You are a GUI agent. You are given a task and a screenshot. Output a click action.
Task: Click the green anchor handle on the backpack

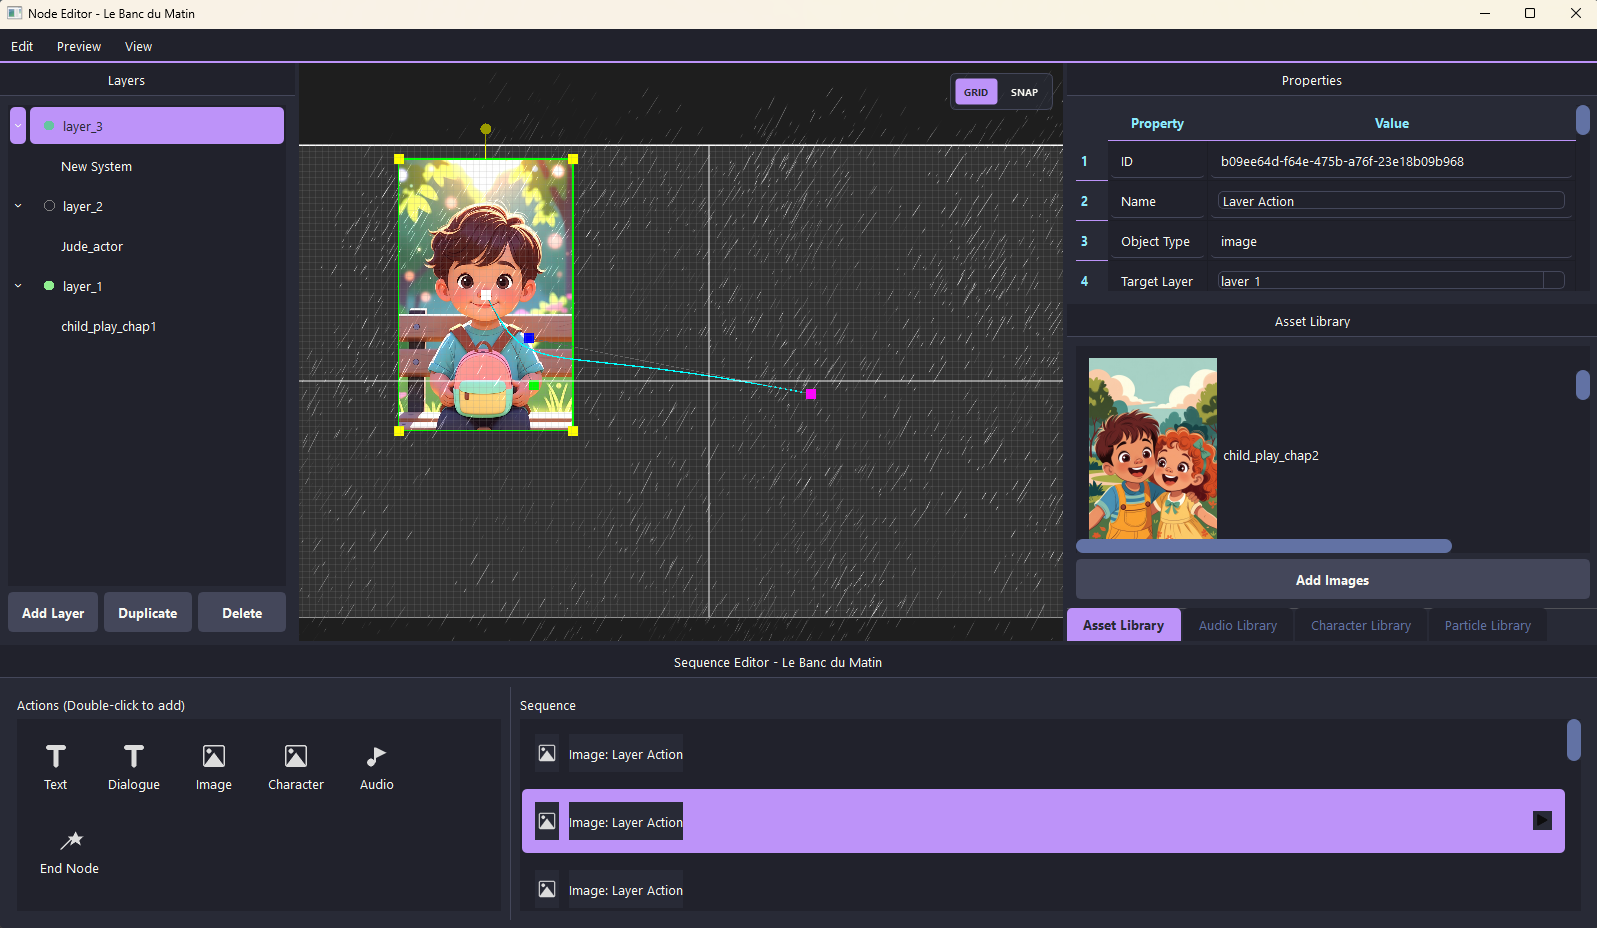coord(534,385)
